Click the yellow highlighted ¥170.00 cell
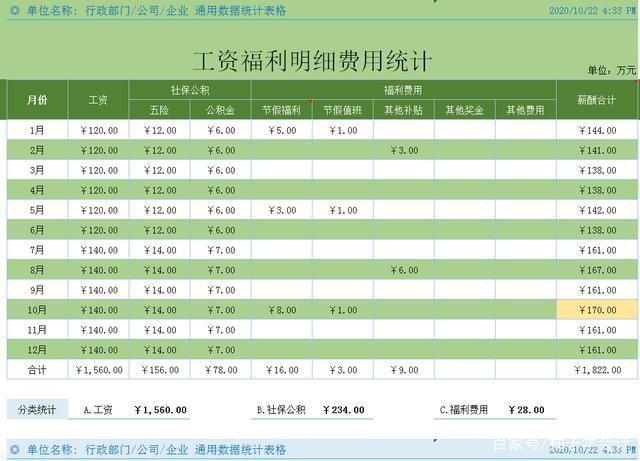The width and height of the screenshot is (640, 461). (x=597, y=310)
